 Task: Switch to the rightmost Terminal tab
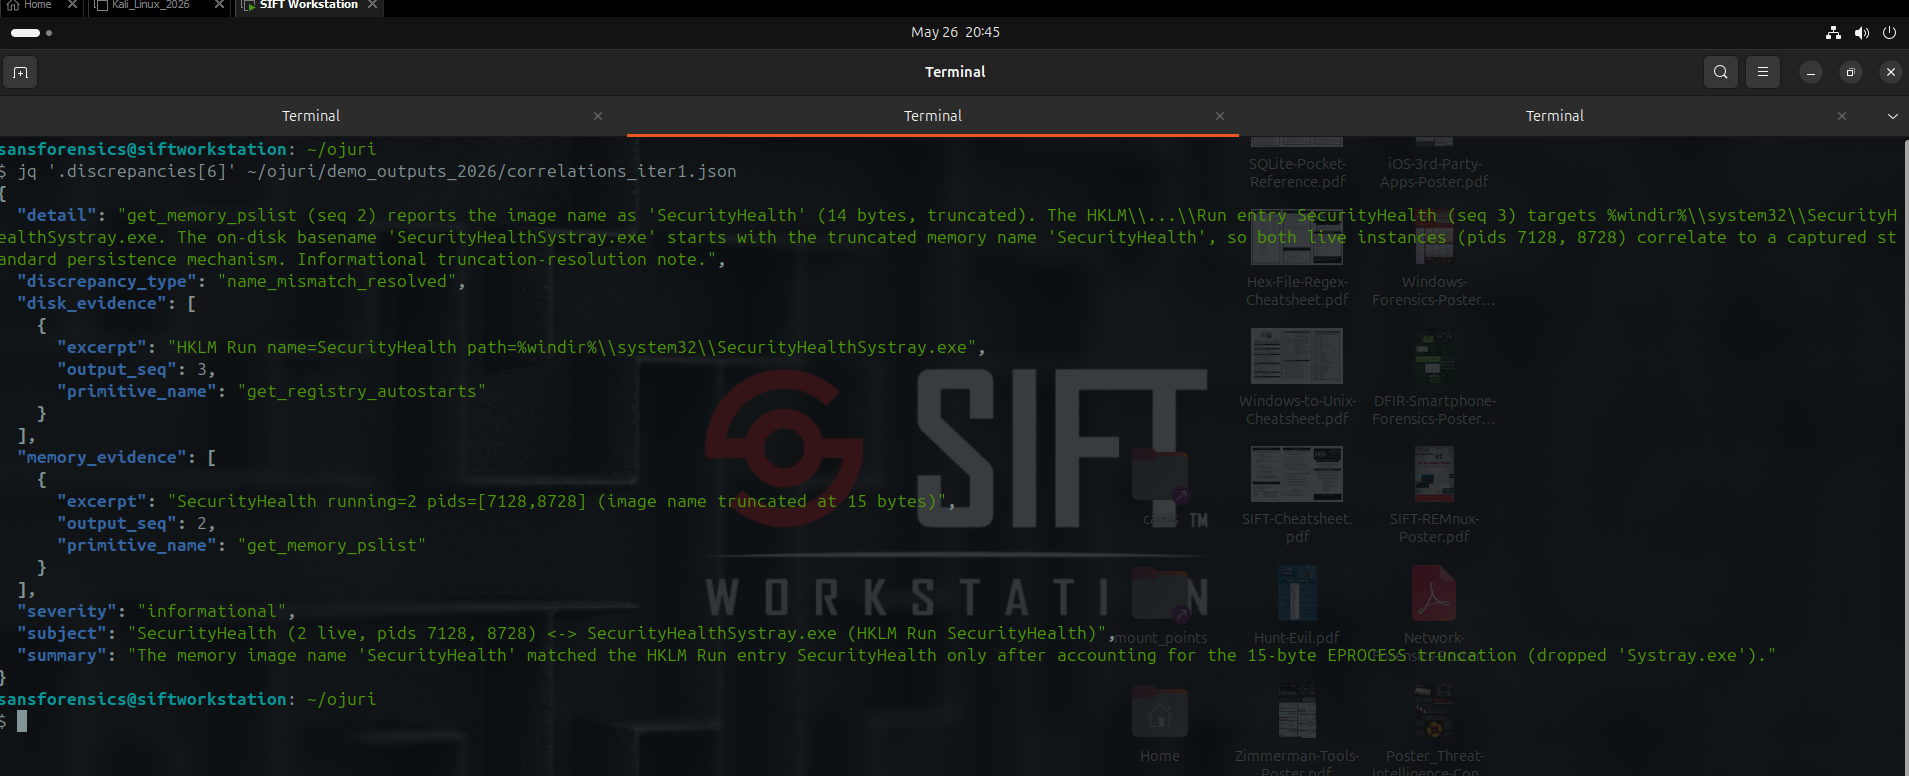1555,116
